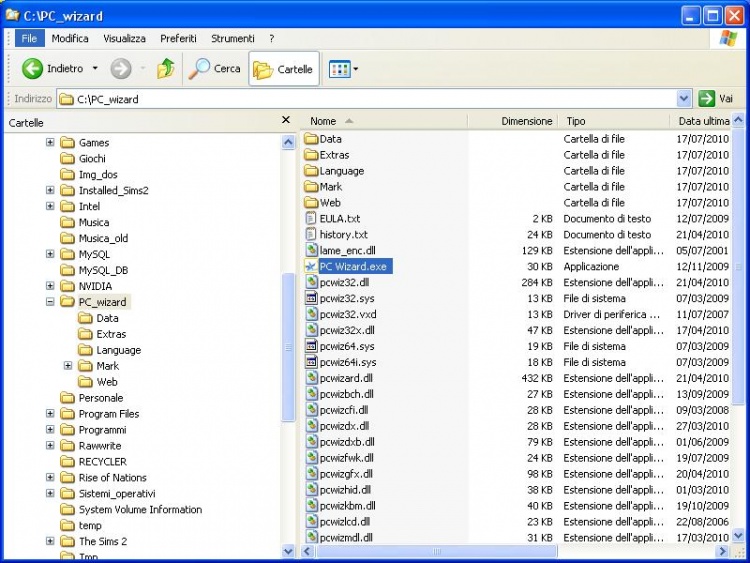The width and height of the screenshot is (750, 563).
Task: Collapse the PC_wizard tree node
Action: (51, 302)
